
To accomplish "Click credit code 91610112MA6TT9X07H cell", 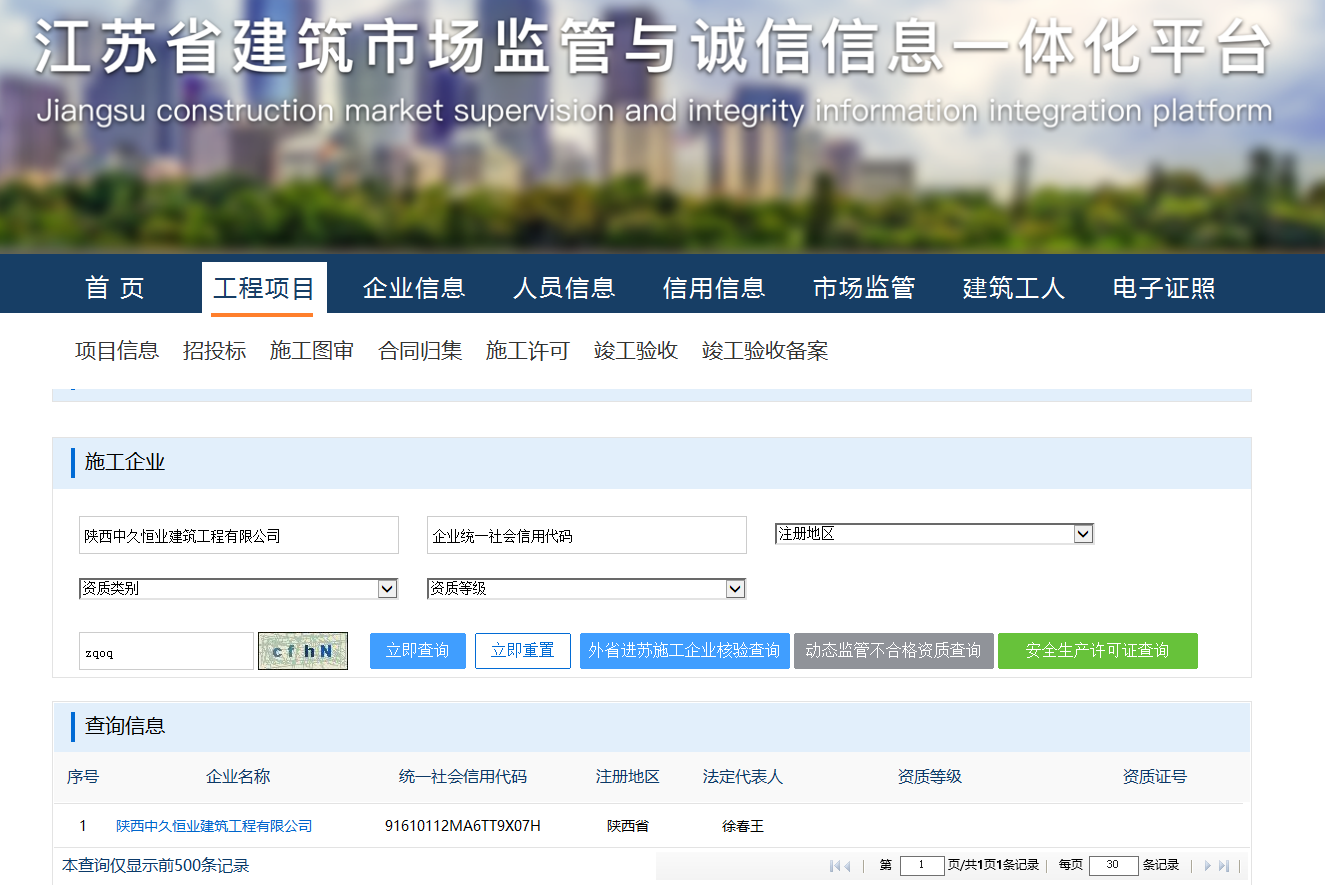I will [463, 826].
